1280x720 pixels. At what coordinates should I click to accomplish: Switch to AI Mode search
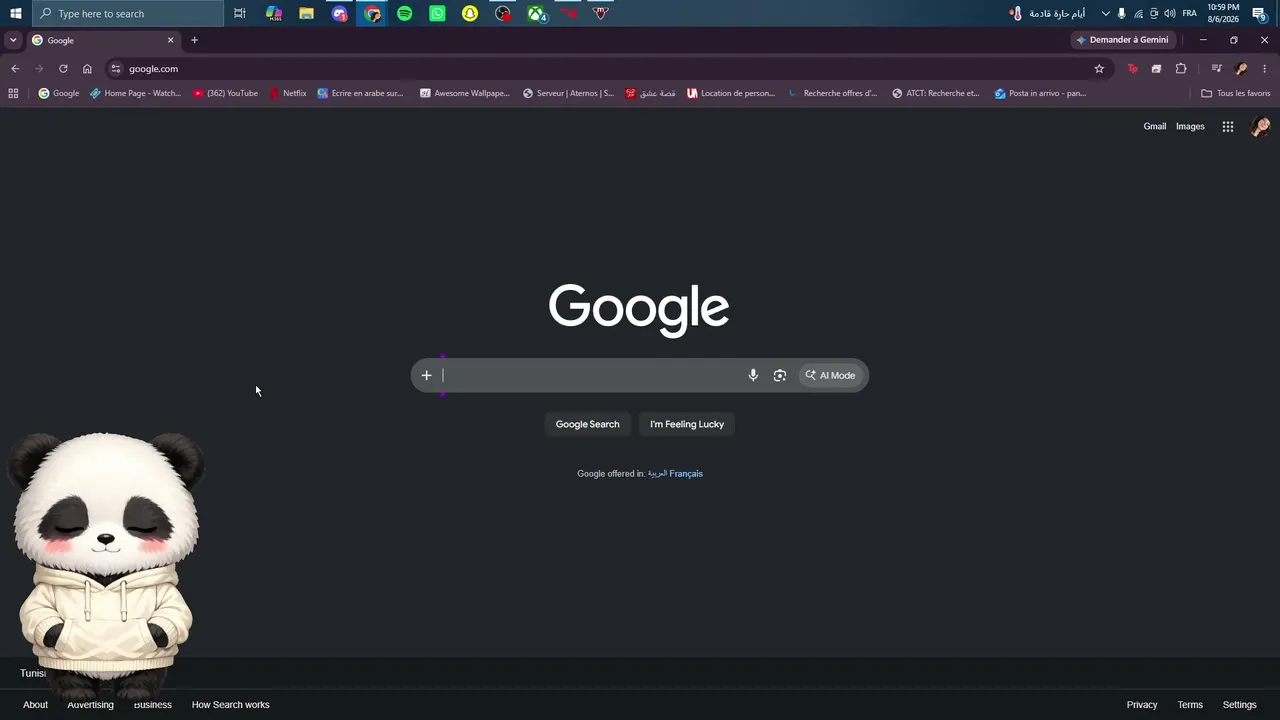831,375
